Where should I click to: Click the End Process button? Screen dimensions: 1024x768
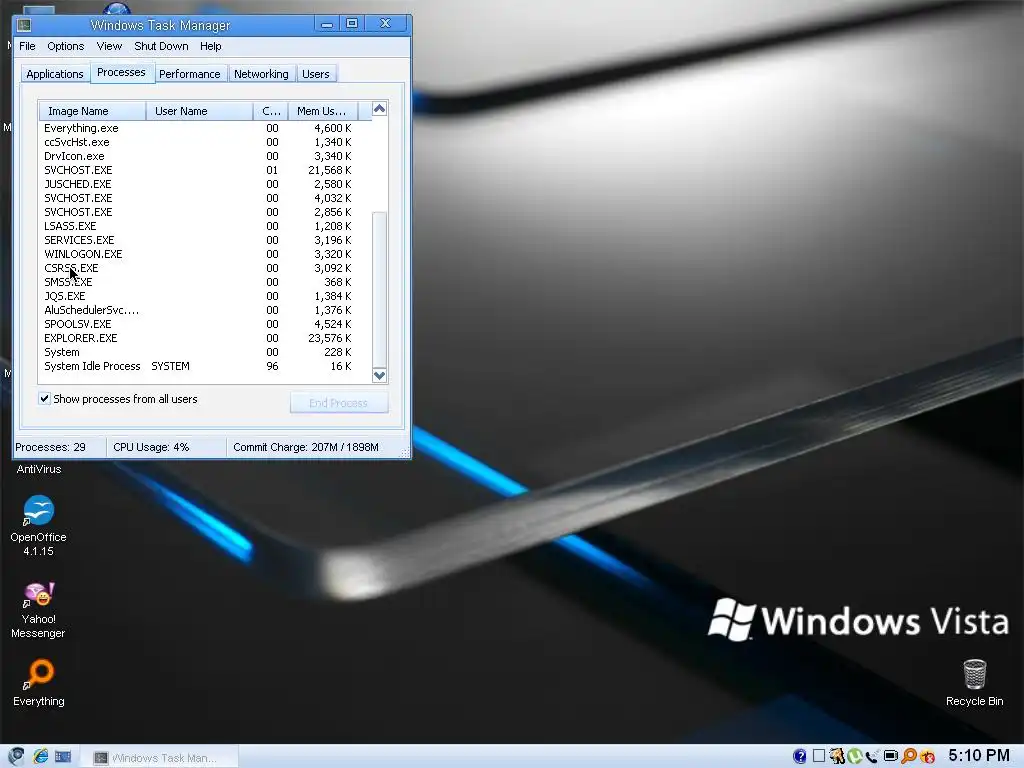(x=338, y=402)
